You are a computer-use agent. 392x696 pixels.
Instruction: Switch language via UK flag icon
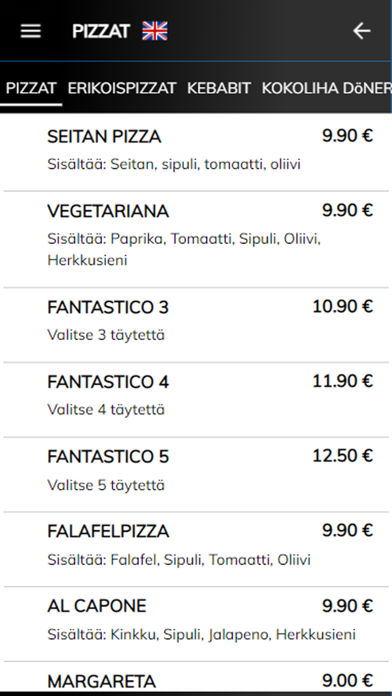coord(155,31)
